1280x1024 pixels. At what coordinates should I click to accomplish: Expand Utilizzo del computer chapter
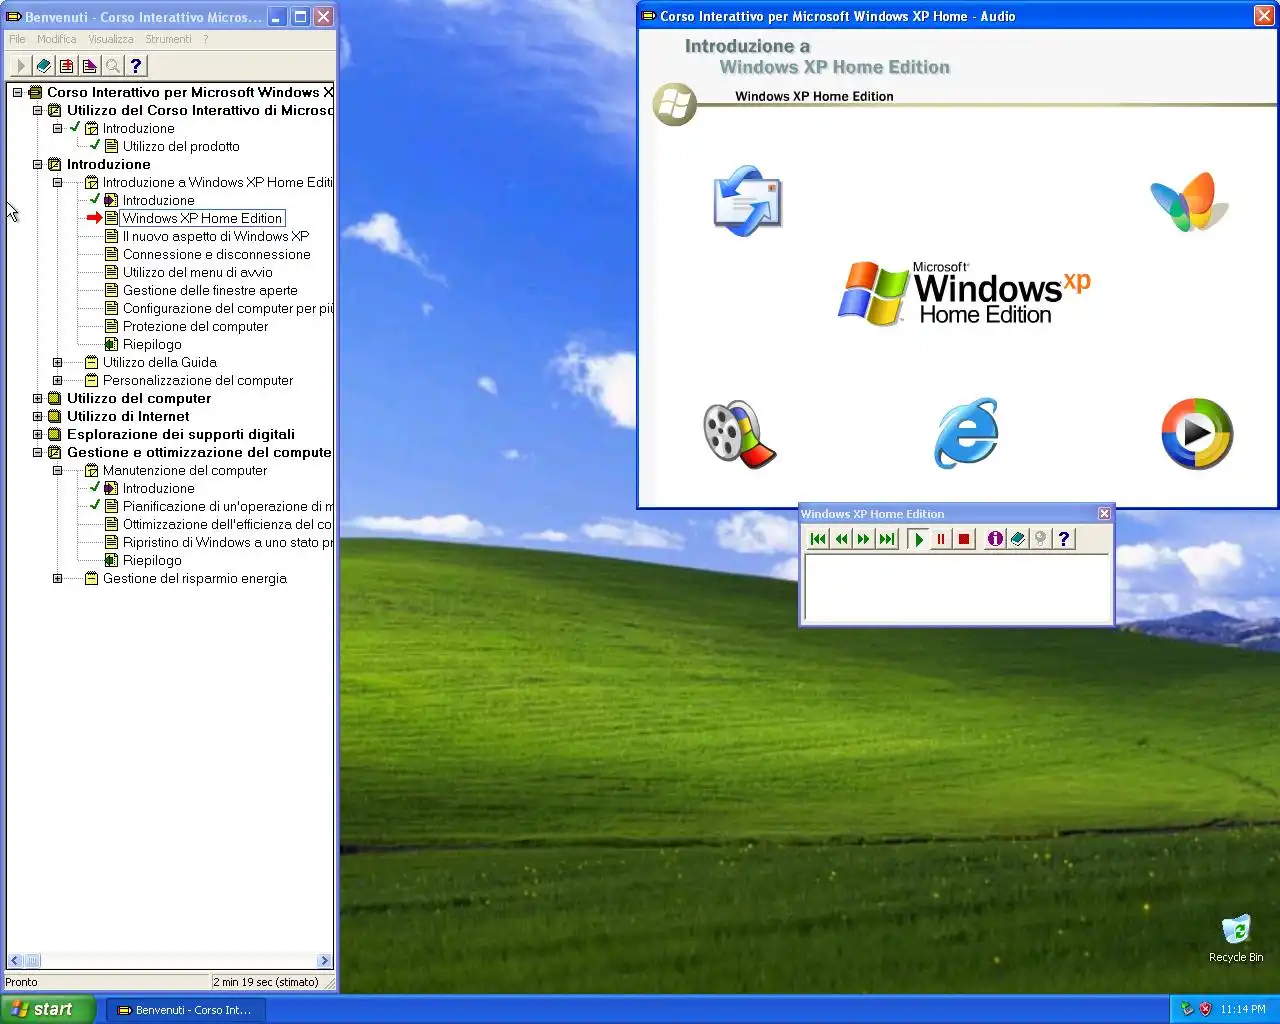click(37, 398)
